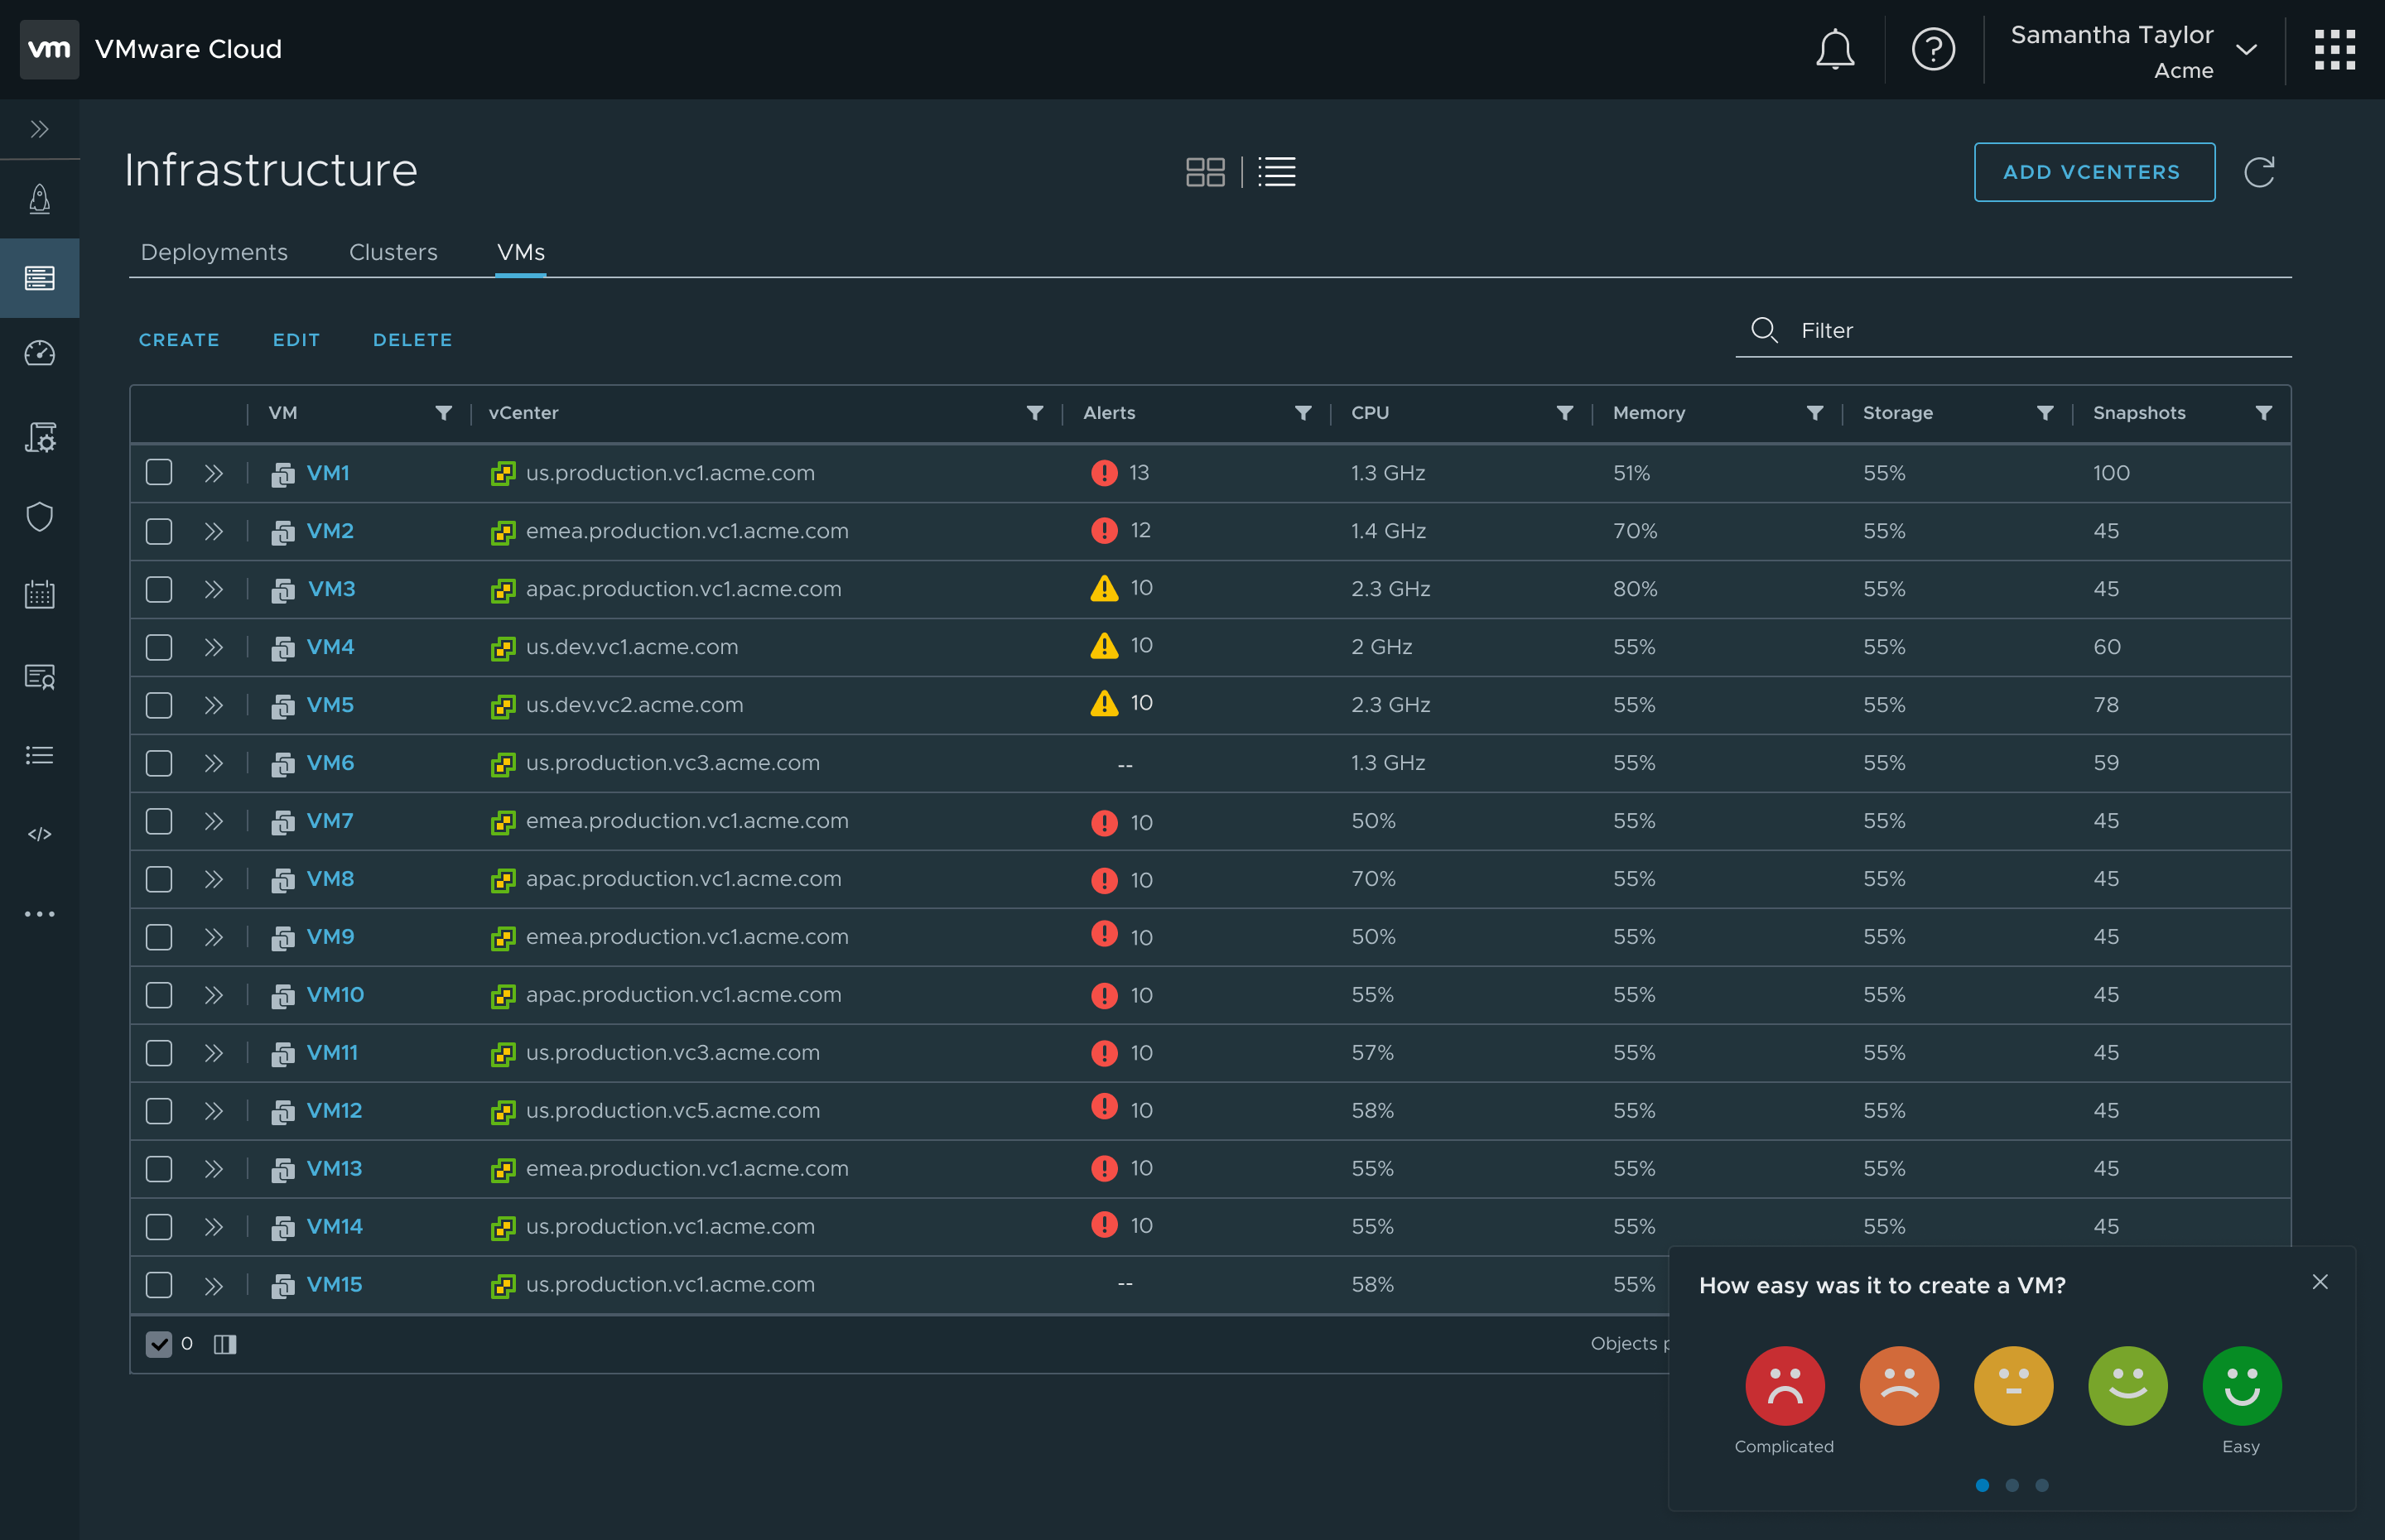
Task: Switch to the Clusters tab
Action: pyautogui.click(x=393, y=252)
